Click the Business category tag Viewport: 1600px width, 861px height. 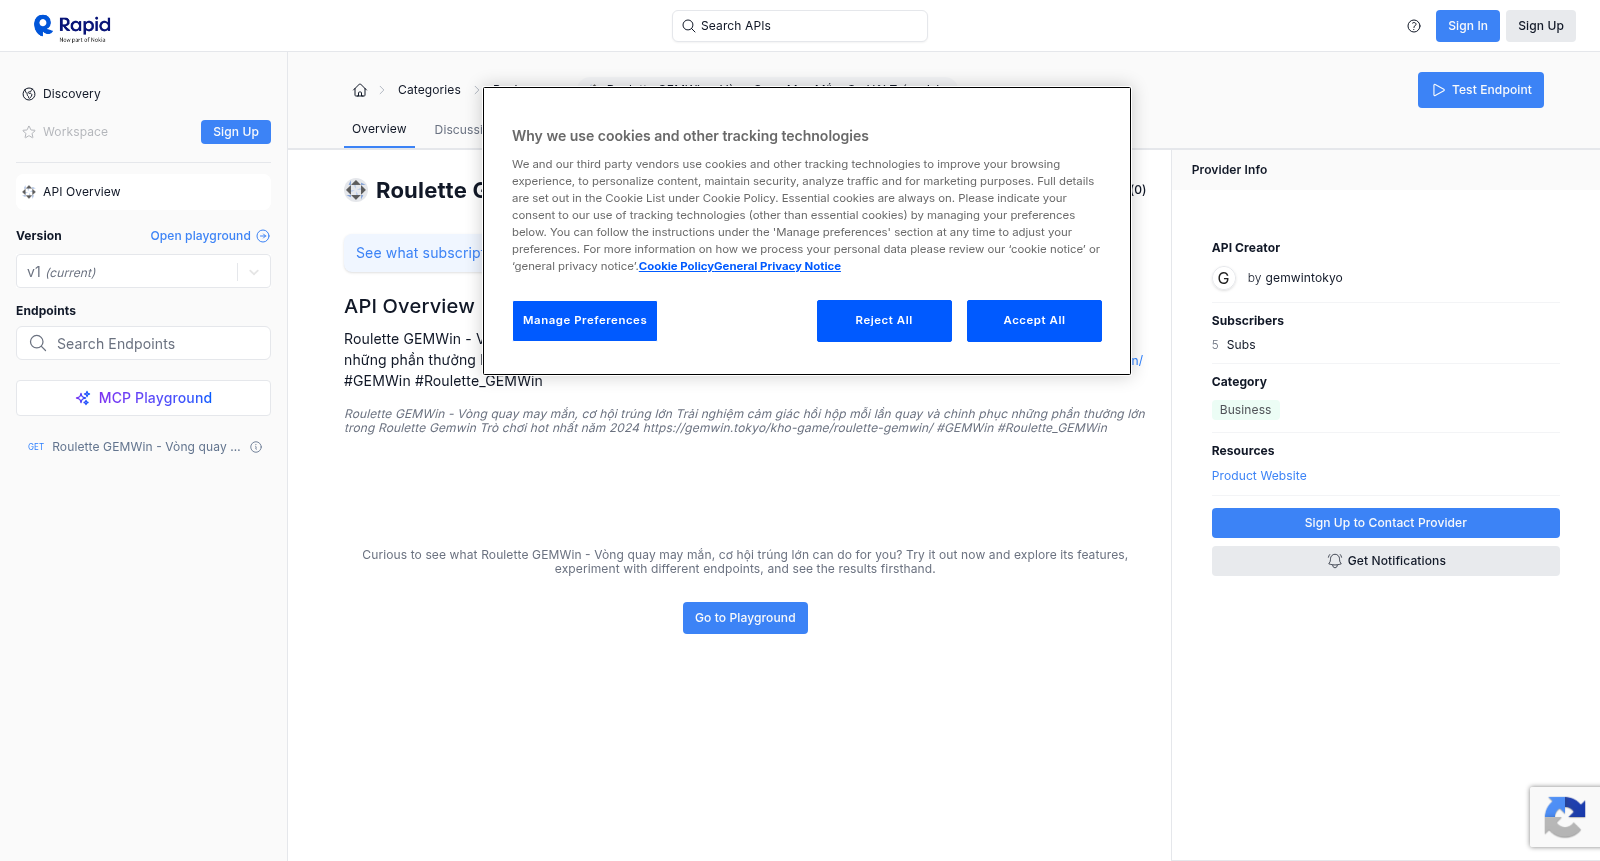point(1245,410)
